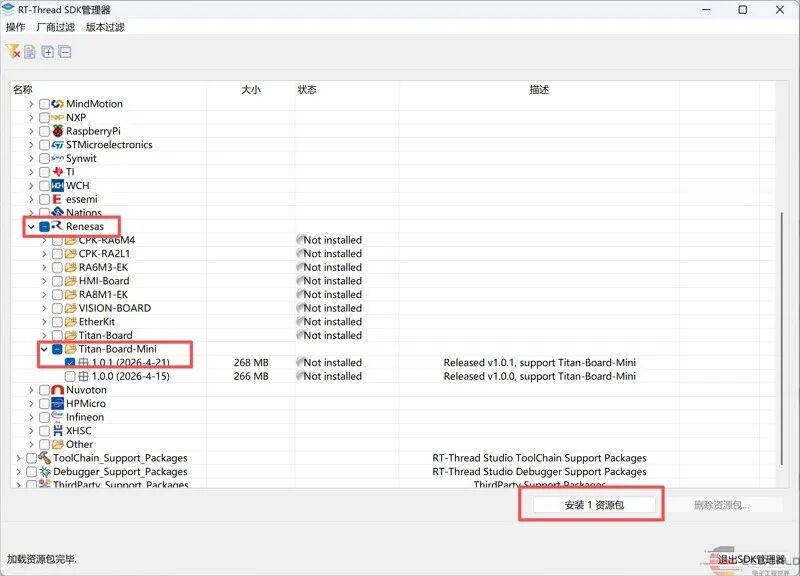Expand the Debugger_Support_Packages node
Screen dimensions: 800x576
point(18,471)
